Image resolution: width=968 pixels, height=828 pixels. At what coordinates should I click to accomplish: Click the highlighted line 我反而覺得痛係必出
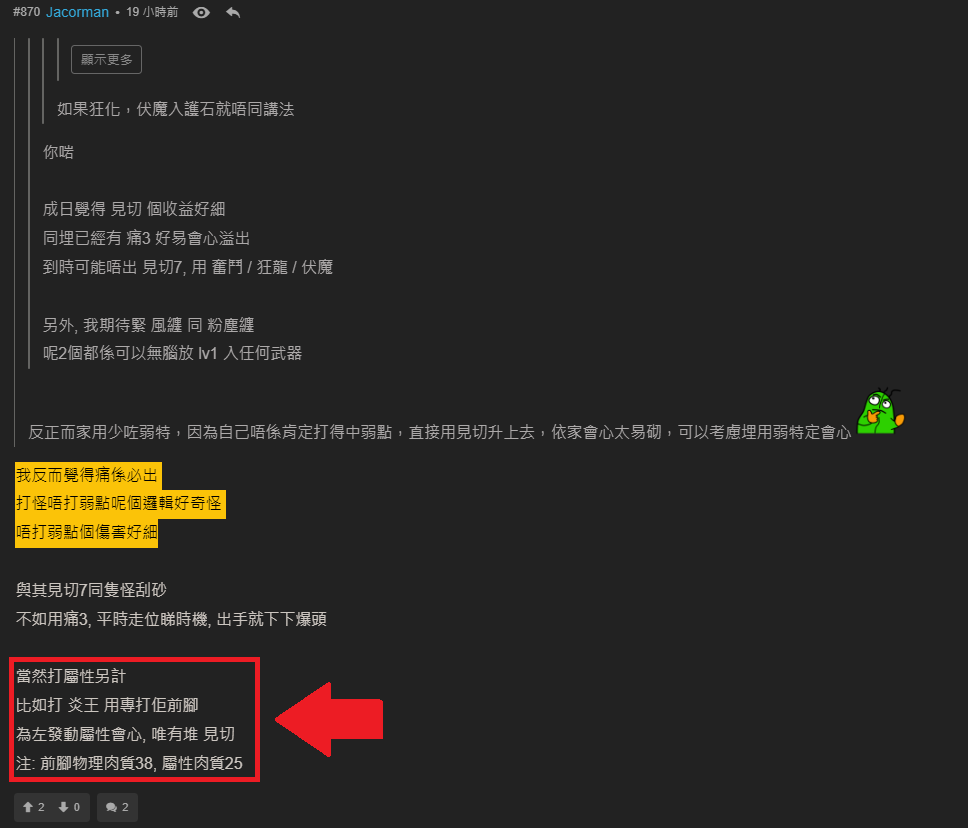tap(88, 475)
